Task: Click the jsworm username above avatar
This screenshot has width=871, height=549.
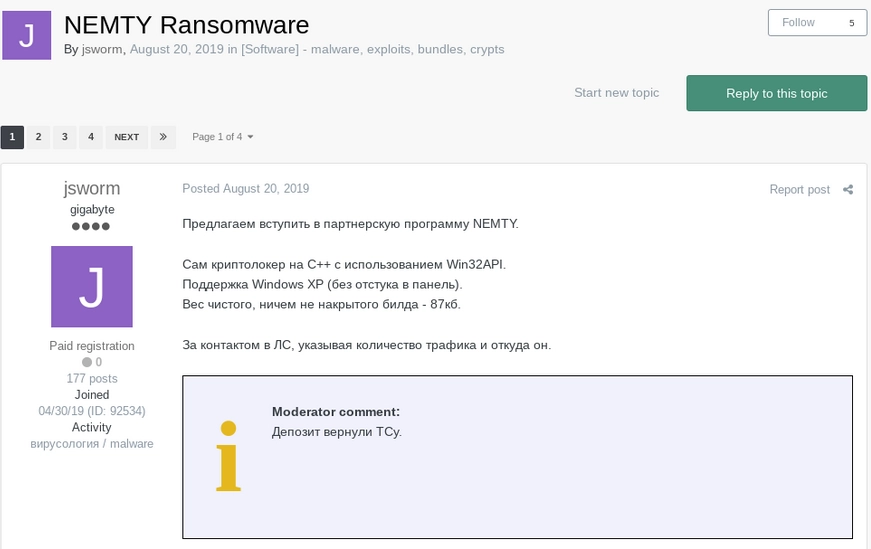Action: click(x=91, y=188)
